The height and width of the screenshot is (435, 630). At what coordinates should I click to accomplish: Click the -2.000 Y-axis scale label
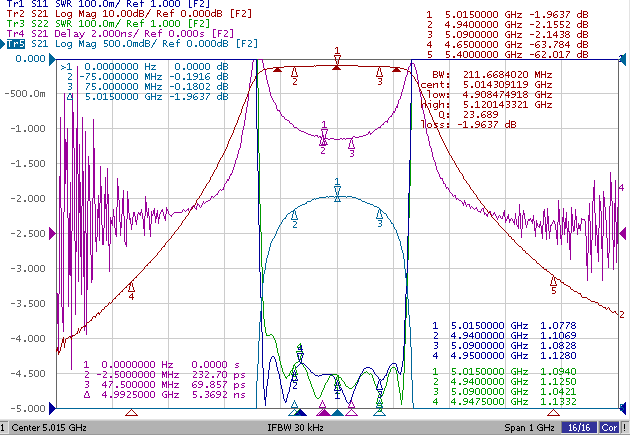pos(28,199)
